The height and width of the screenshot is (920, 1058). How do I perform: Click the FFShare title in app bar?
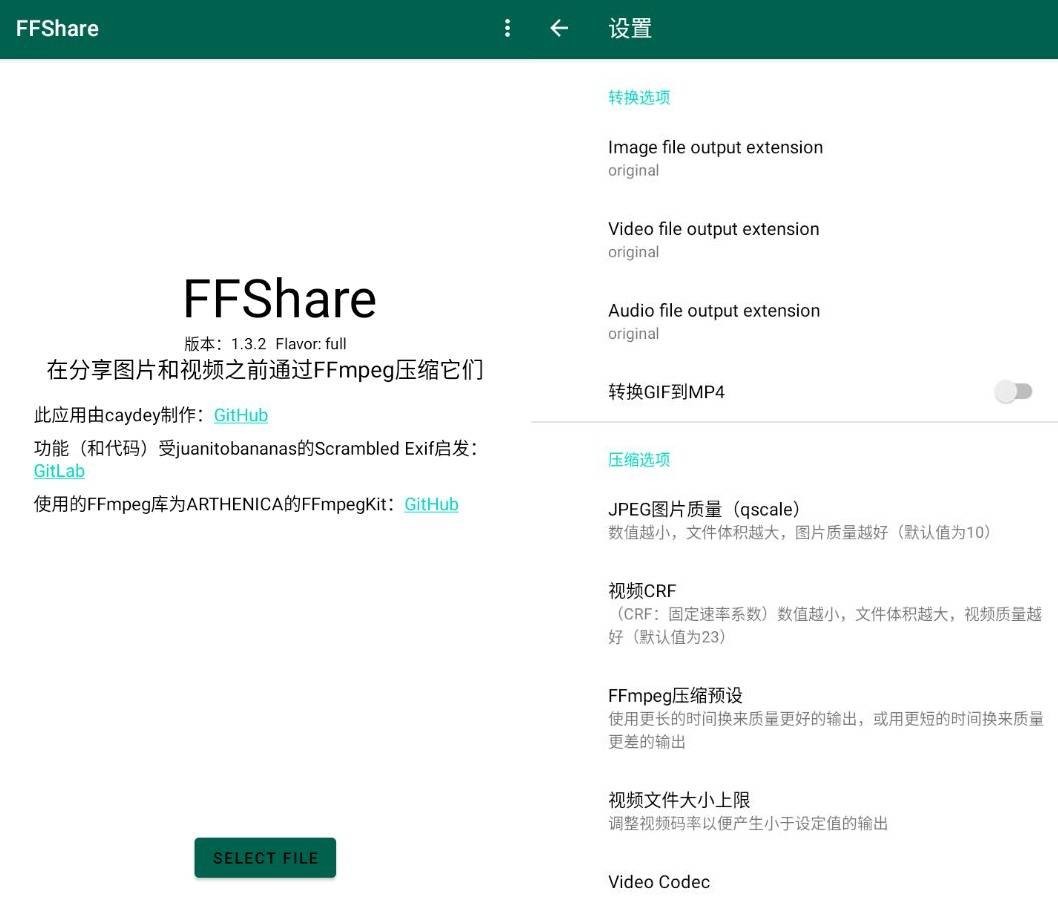[57, 28]
